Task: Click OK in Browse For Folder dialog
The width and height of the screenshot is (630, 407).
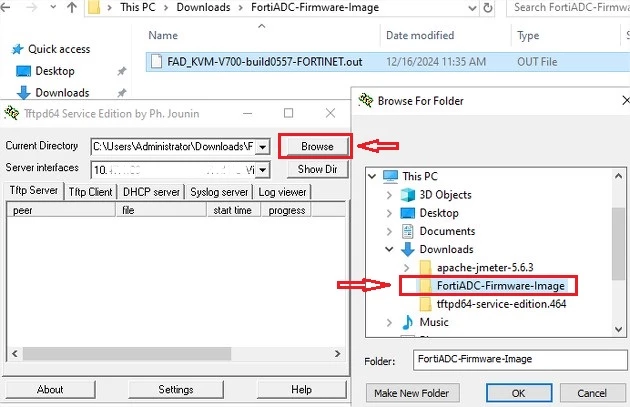Action: click(519, 393)
